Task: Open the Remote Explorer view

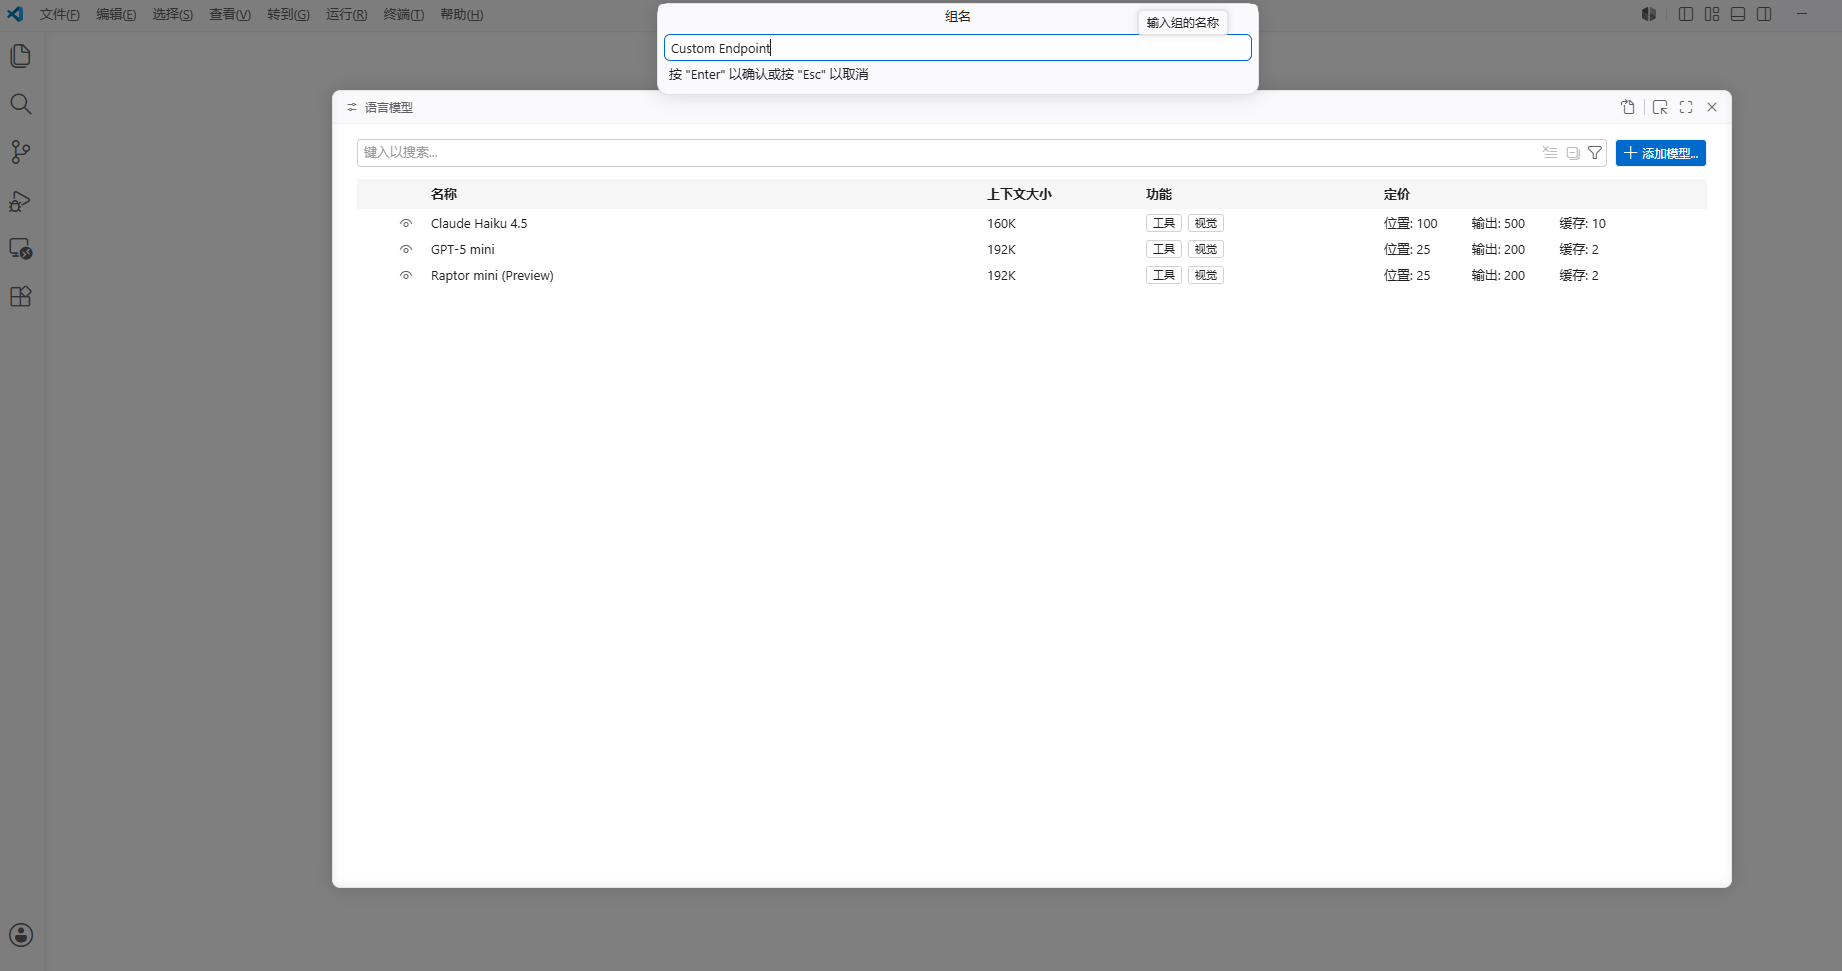Action: (x=20, y=249)
